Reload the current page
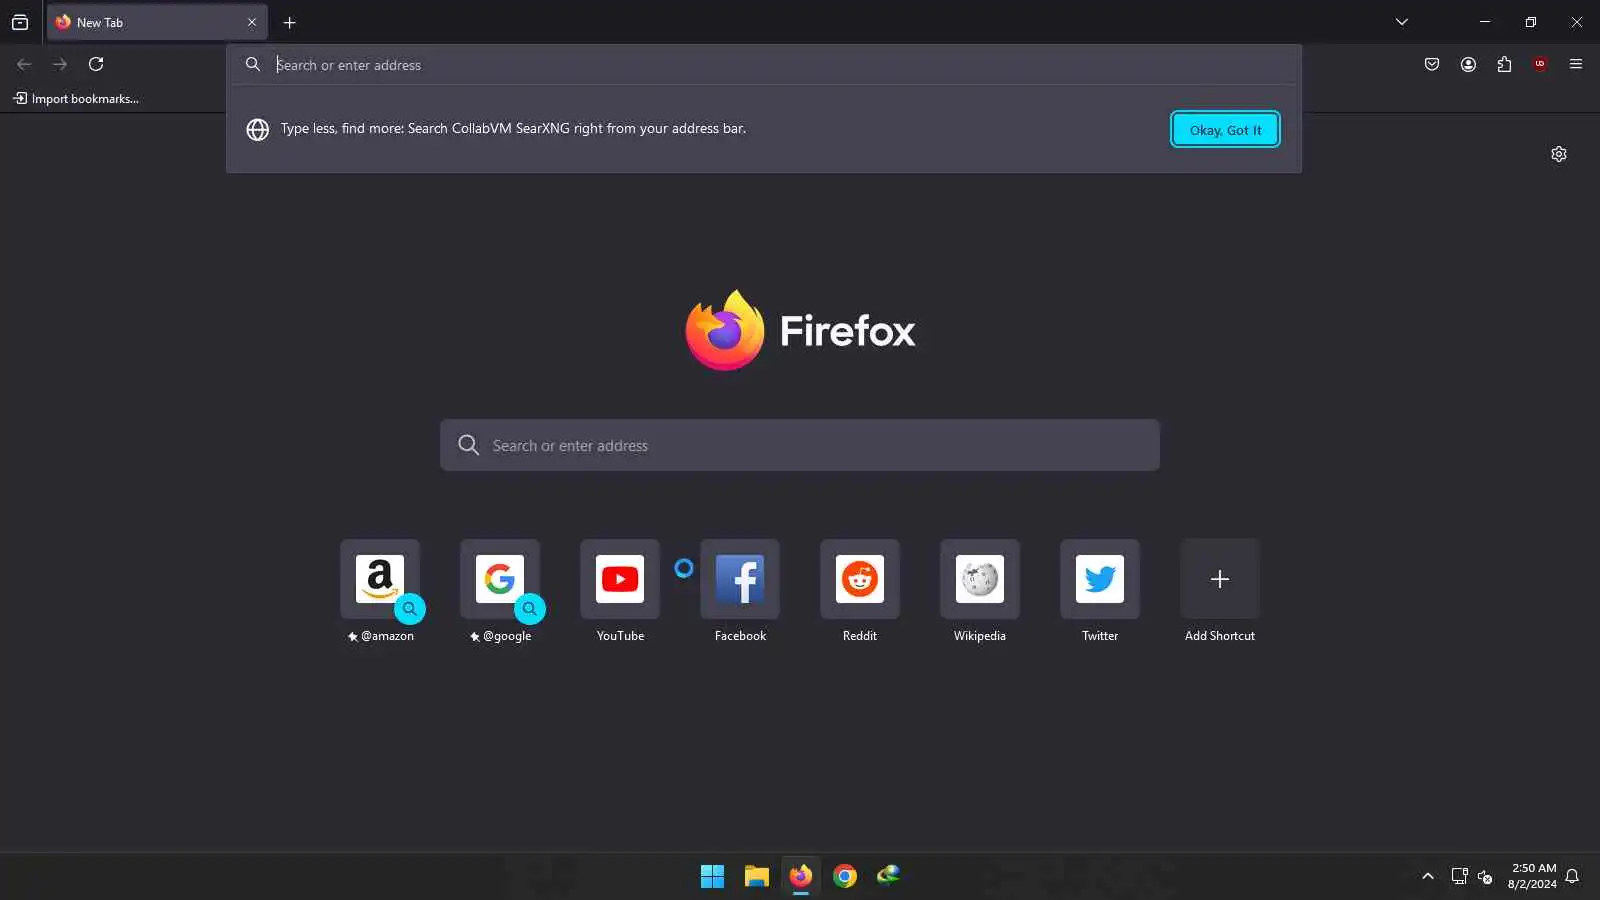 click(x=96, y=64)
